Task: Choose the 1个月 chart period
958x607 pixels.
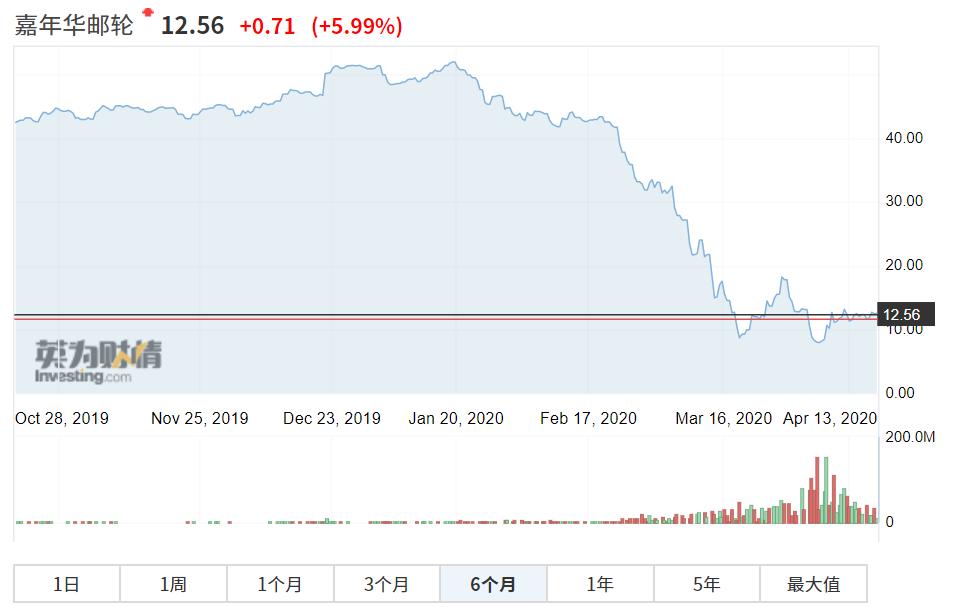Action: tap(280, 584)
